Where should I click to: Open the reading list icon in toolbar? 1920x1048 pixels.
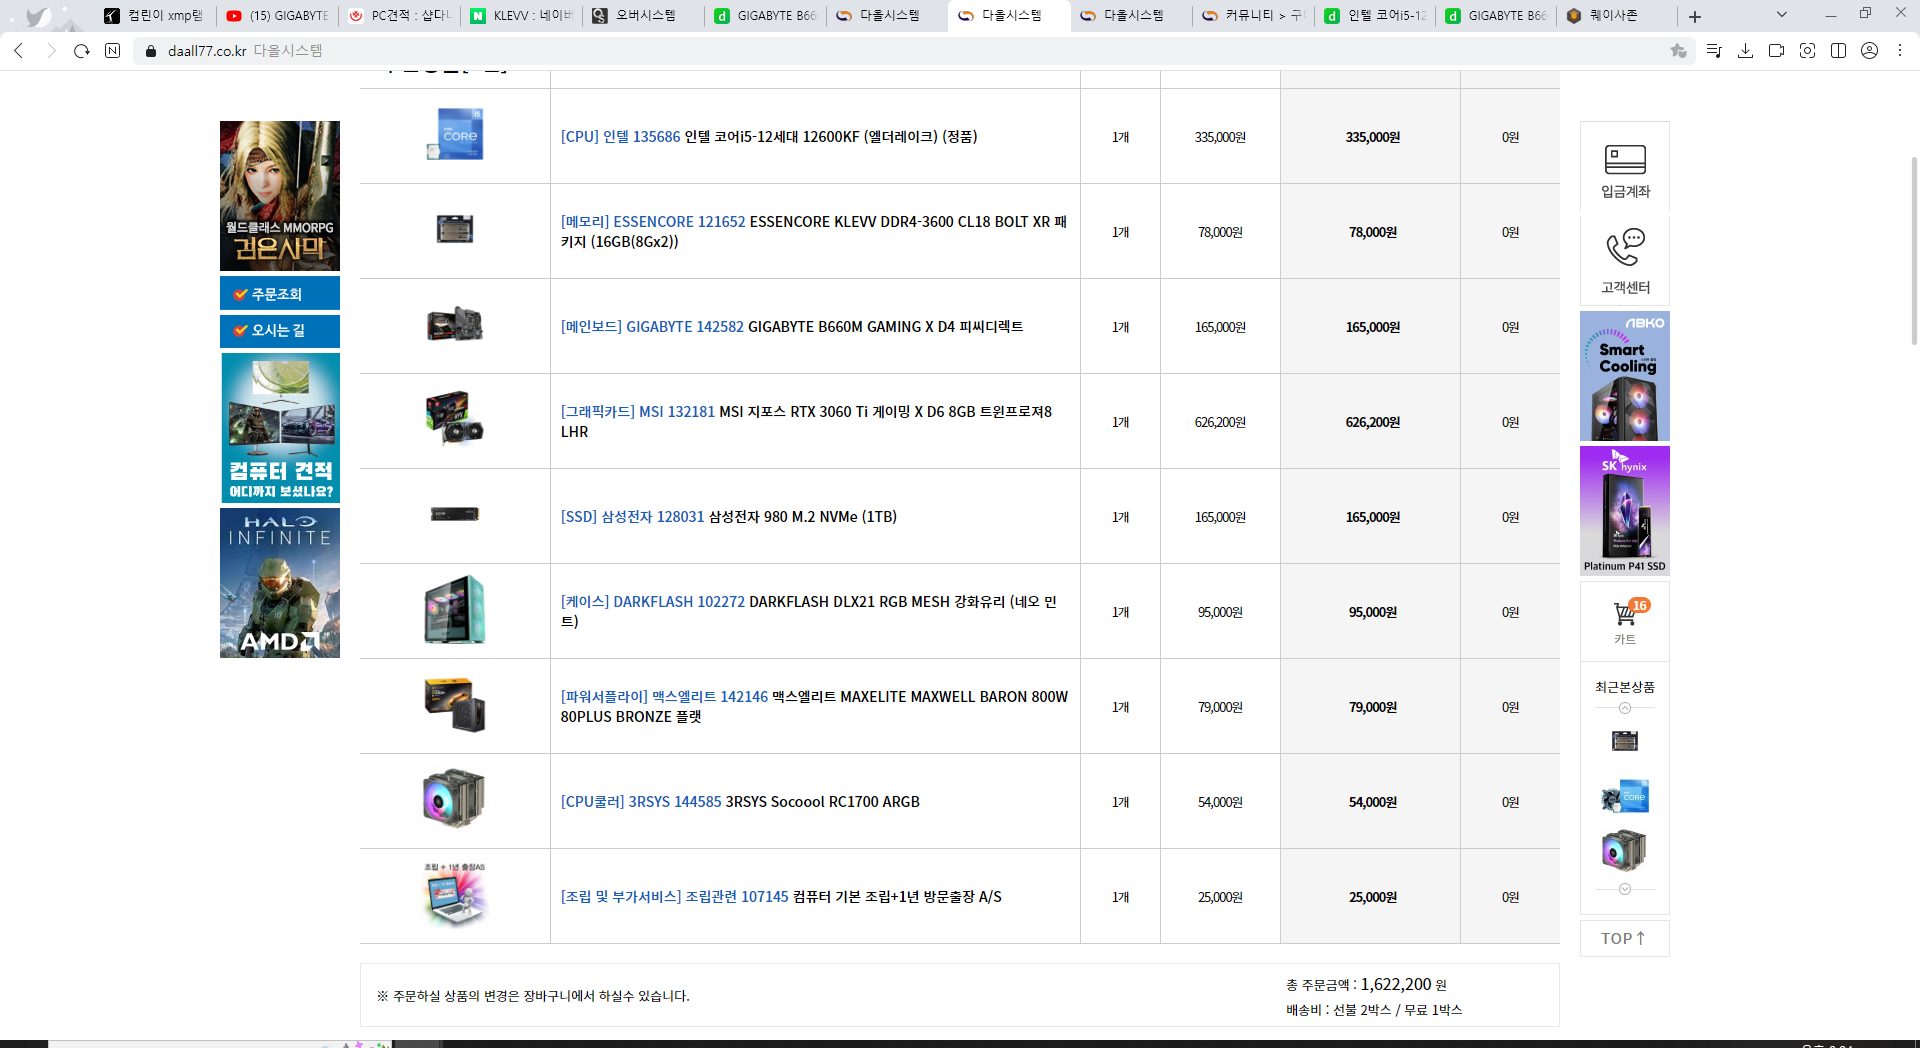pos(1714,50)
